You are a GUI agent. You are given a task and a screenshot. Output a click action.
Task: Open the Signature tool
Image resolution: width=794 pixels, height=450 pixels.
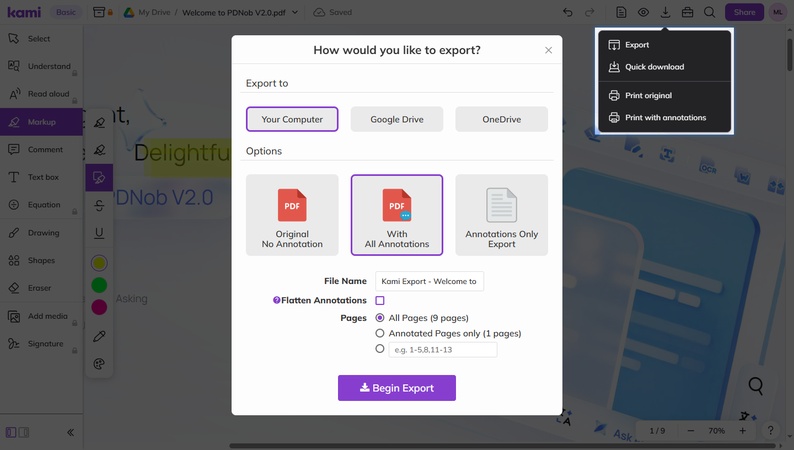pos(41,344)
